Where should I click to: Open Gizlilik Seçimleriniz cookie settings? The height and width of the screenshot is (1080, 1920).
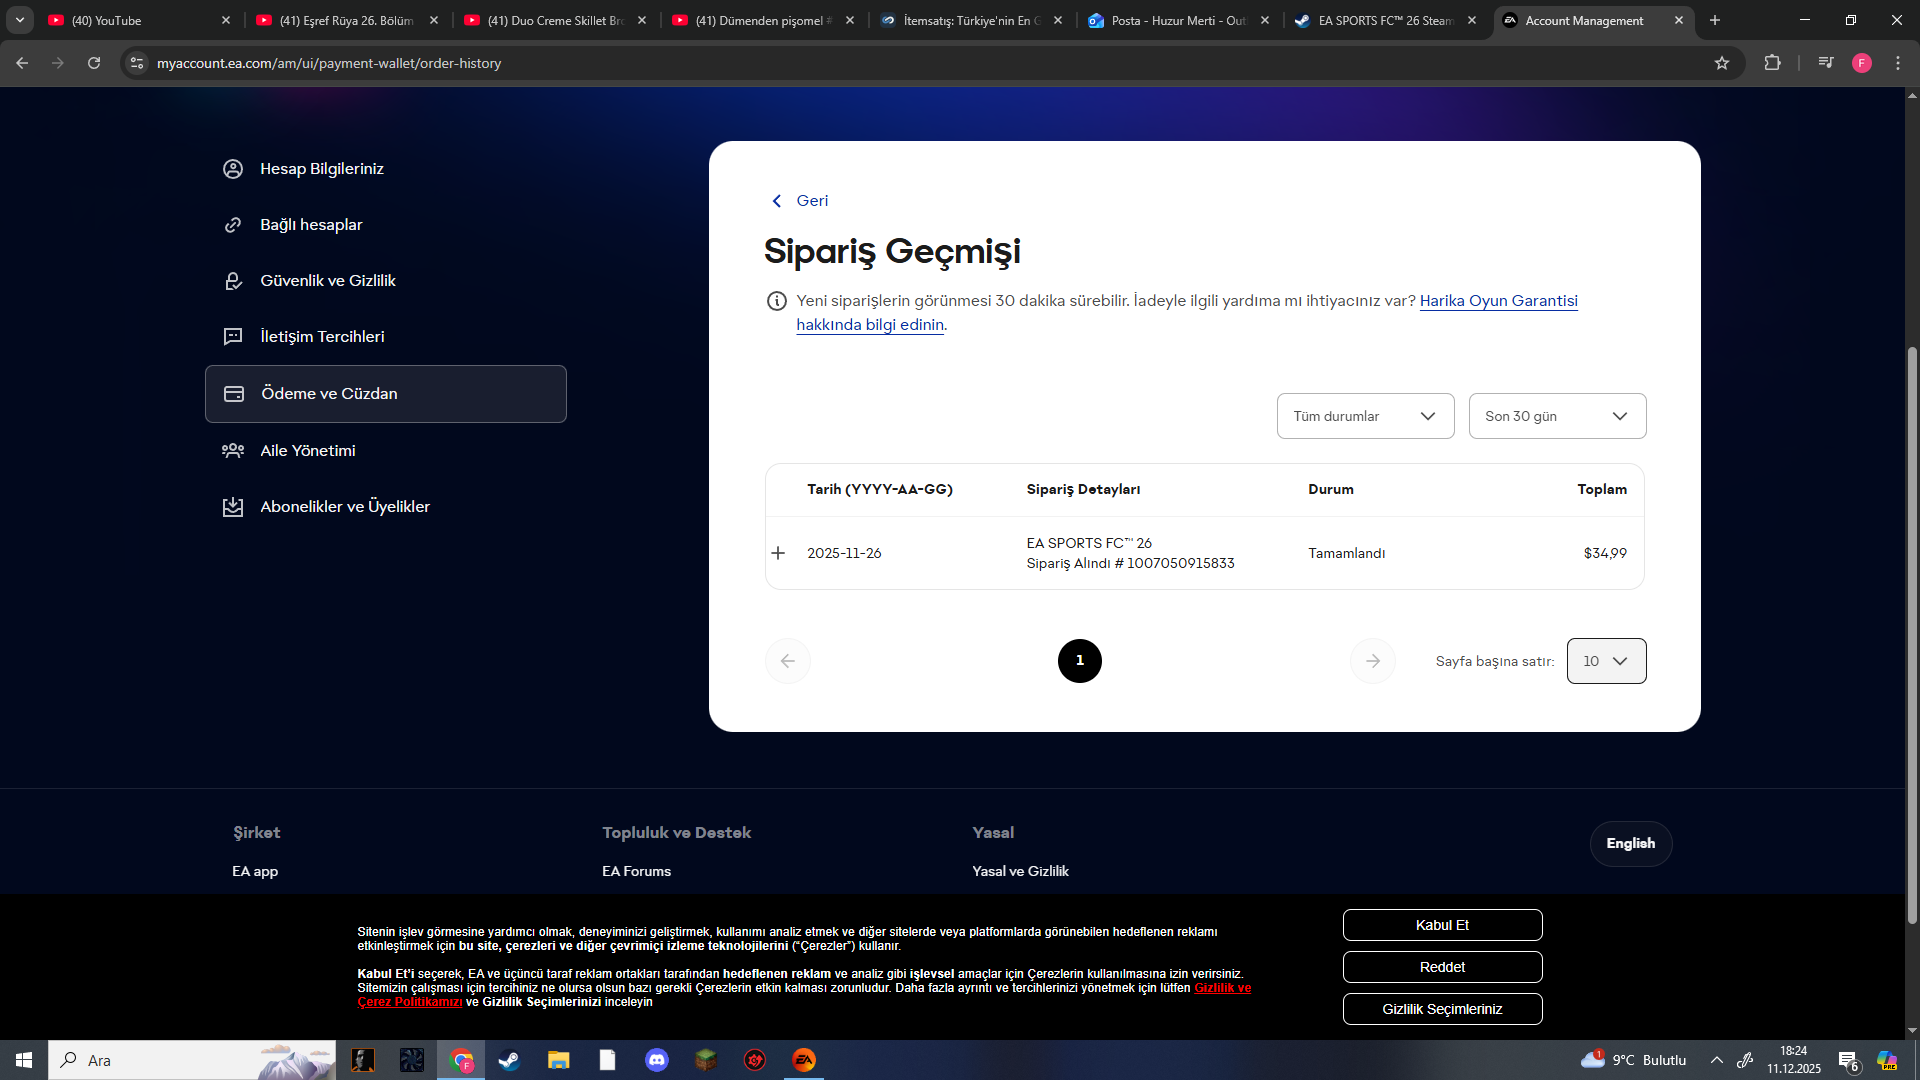[1442, 1009]
